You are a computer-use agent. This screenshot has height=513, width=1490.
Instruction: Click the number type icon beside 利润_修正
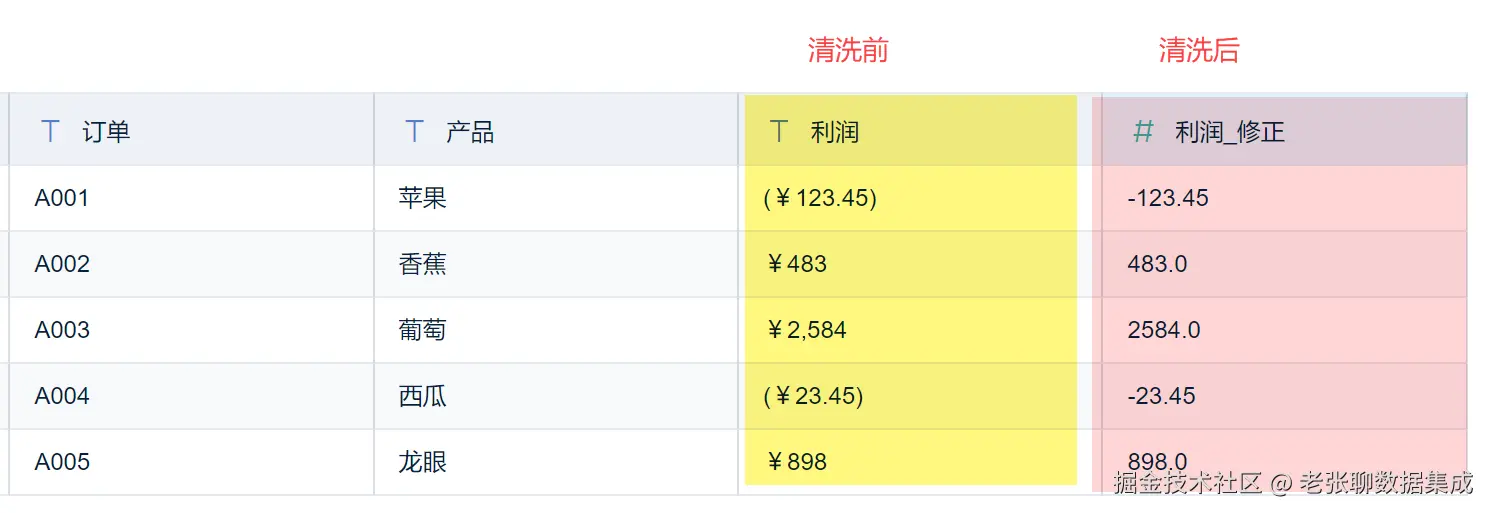1144,131
